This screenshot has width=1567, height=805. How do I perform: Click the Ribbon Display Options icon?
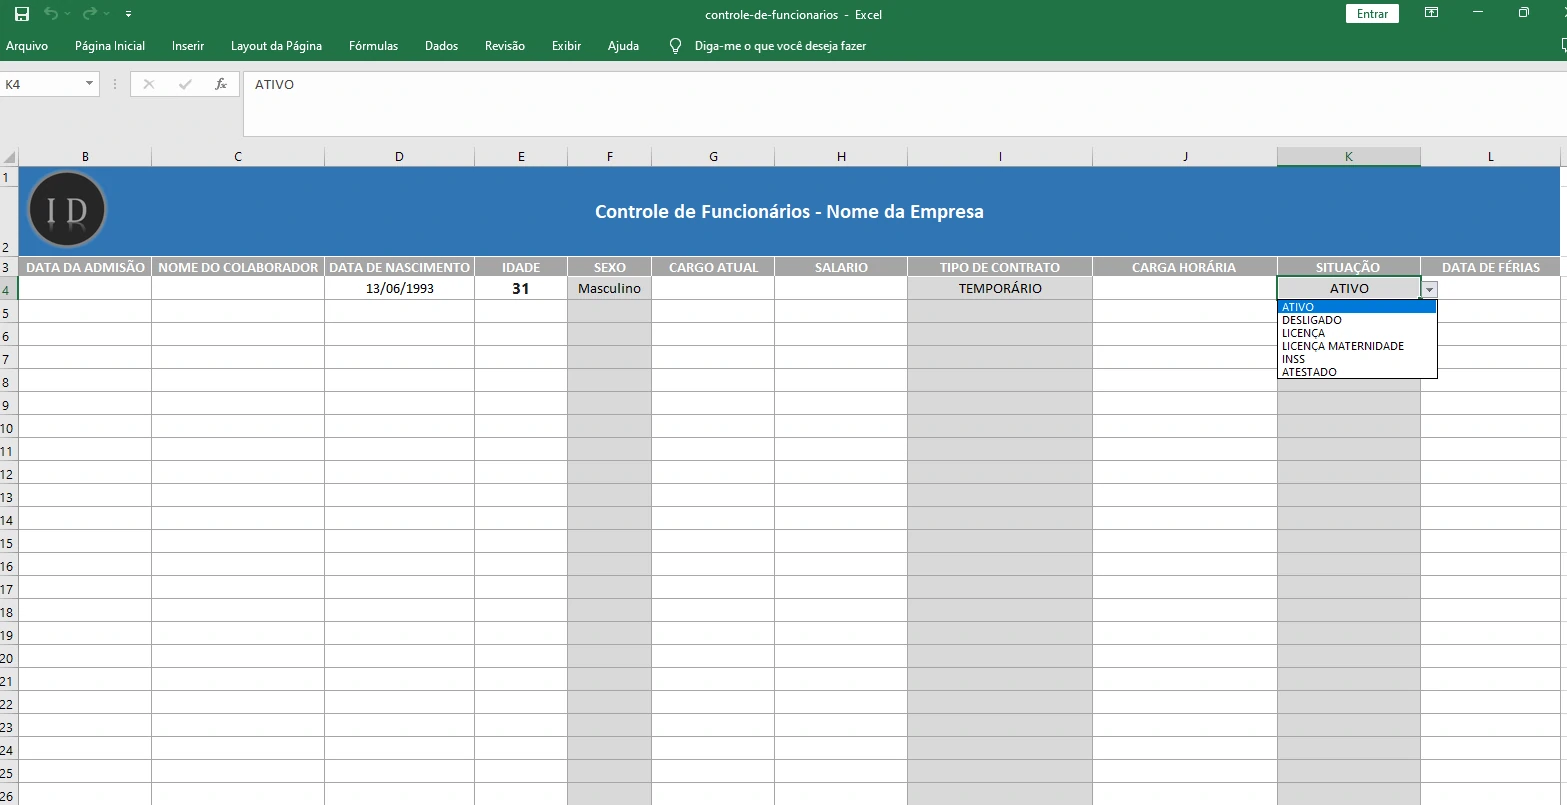click(x=1431, y=13)
